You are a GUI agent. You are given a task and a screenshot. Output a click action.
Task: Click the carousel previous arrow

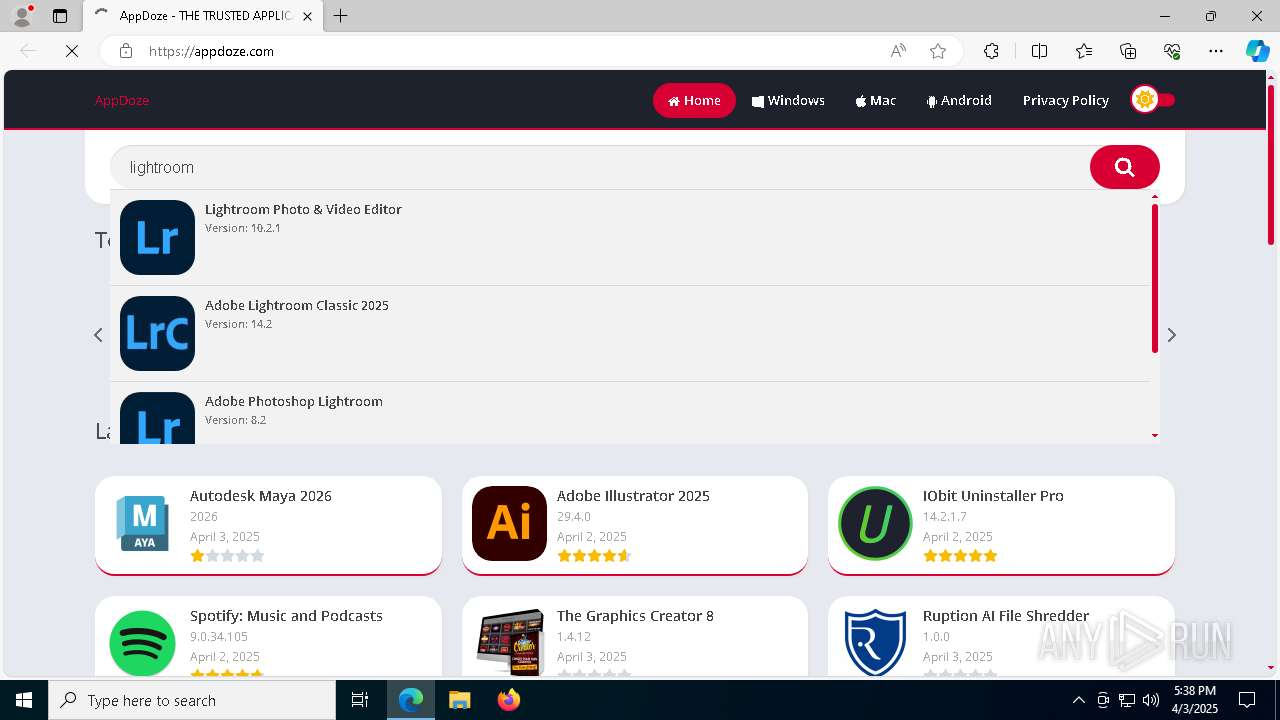[98, 335]
